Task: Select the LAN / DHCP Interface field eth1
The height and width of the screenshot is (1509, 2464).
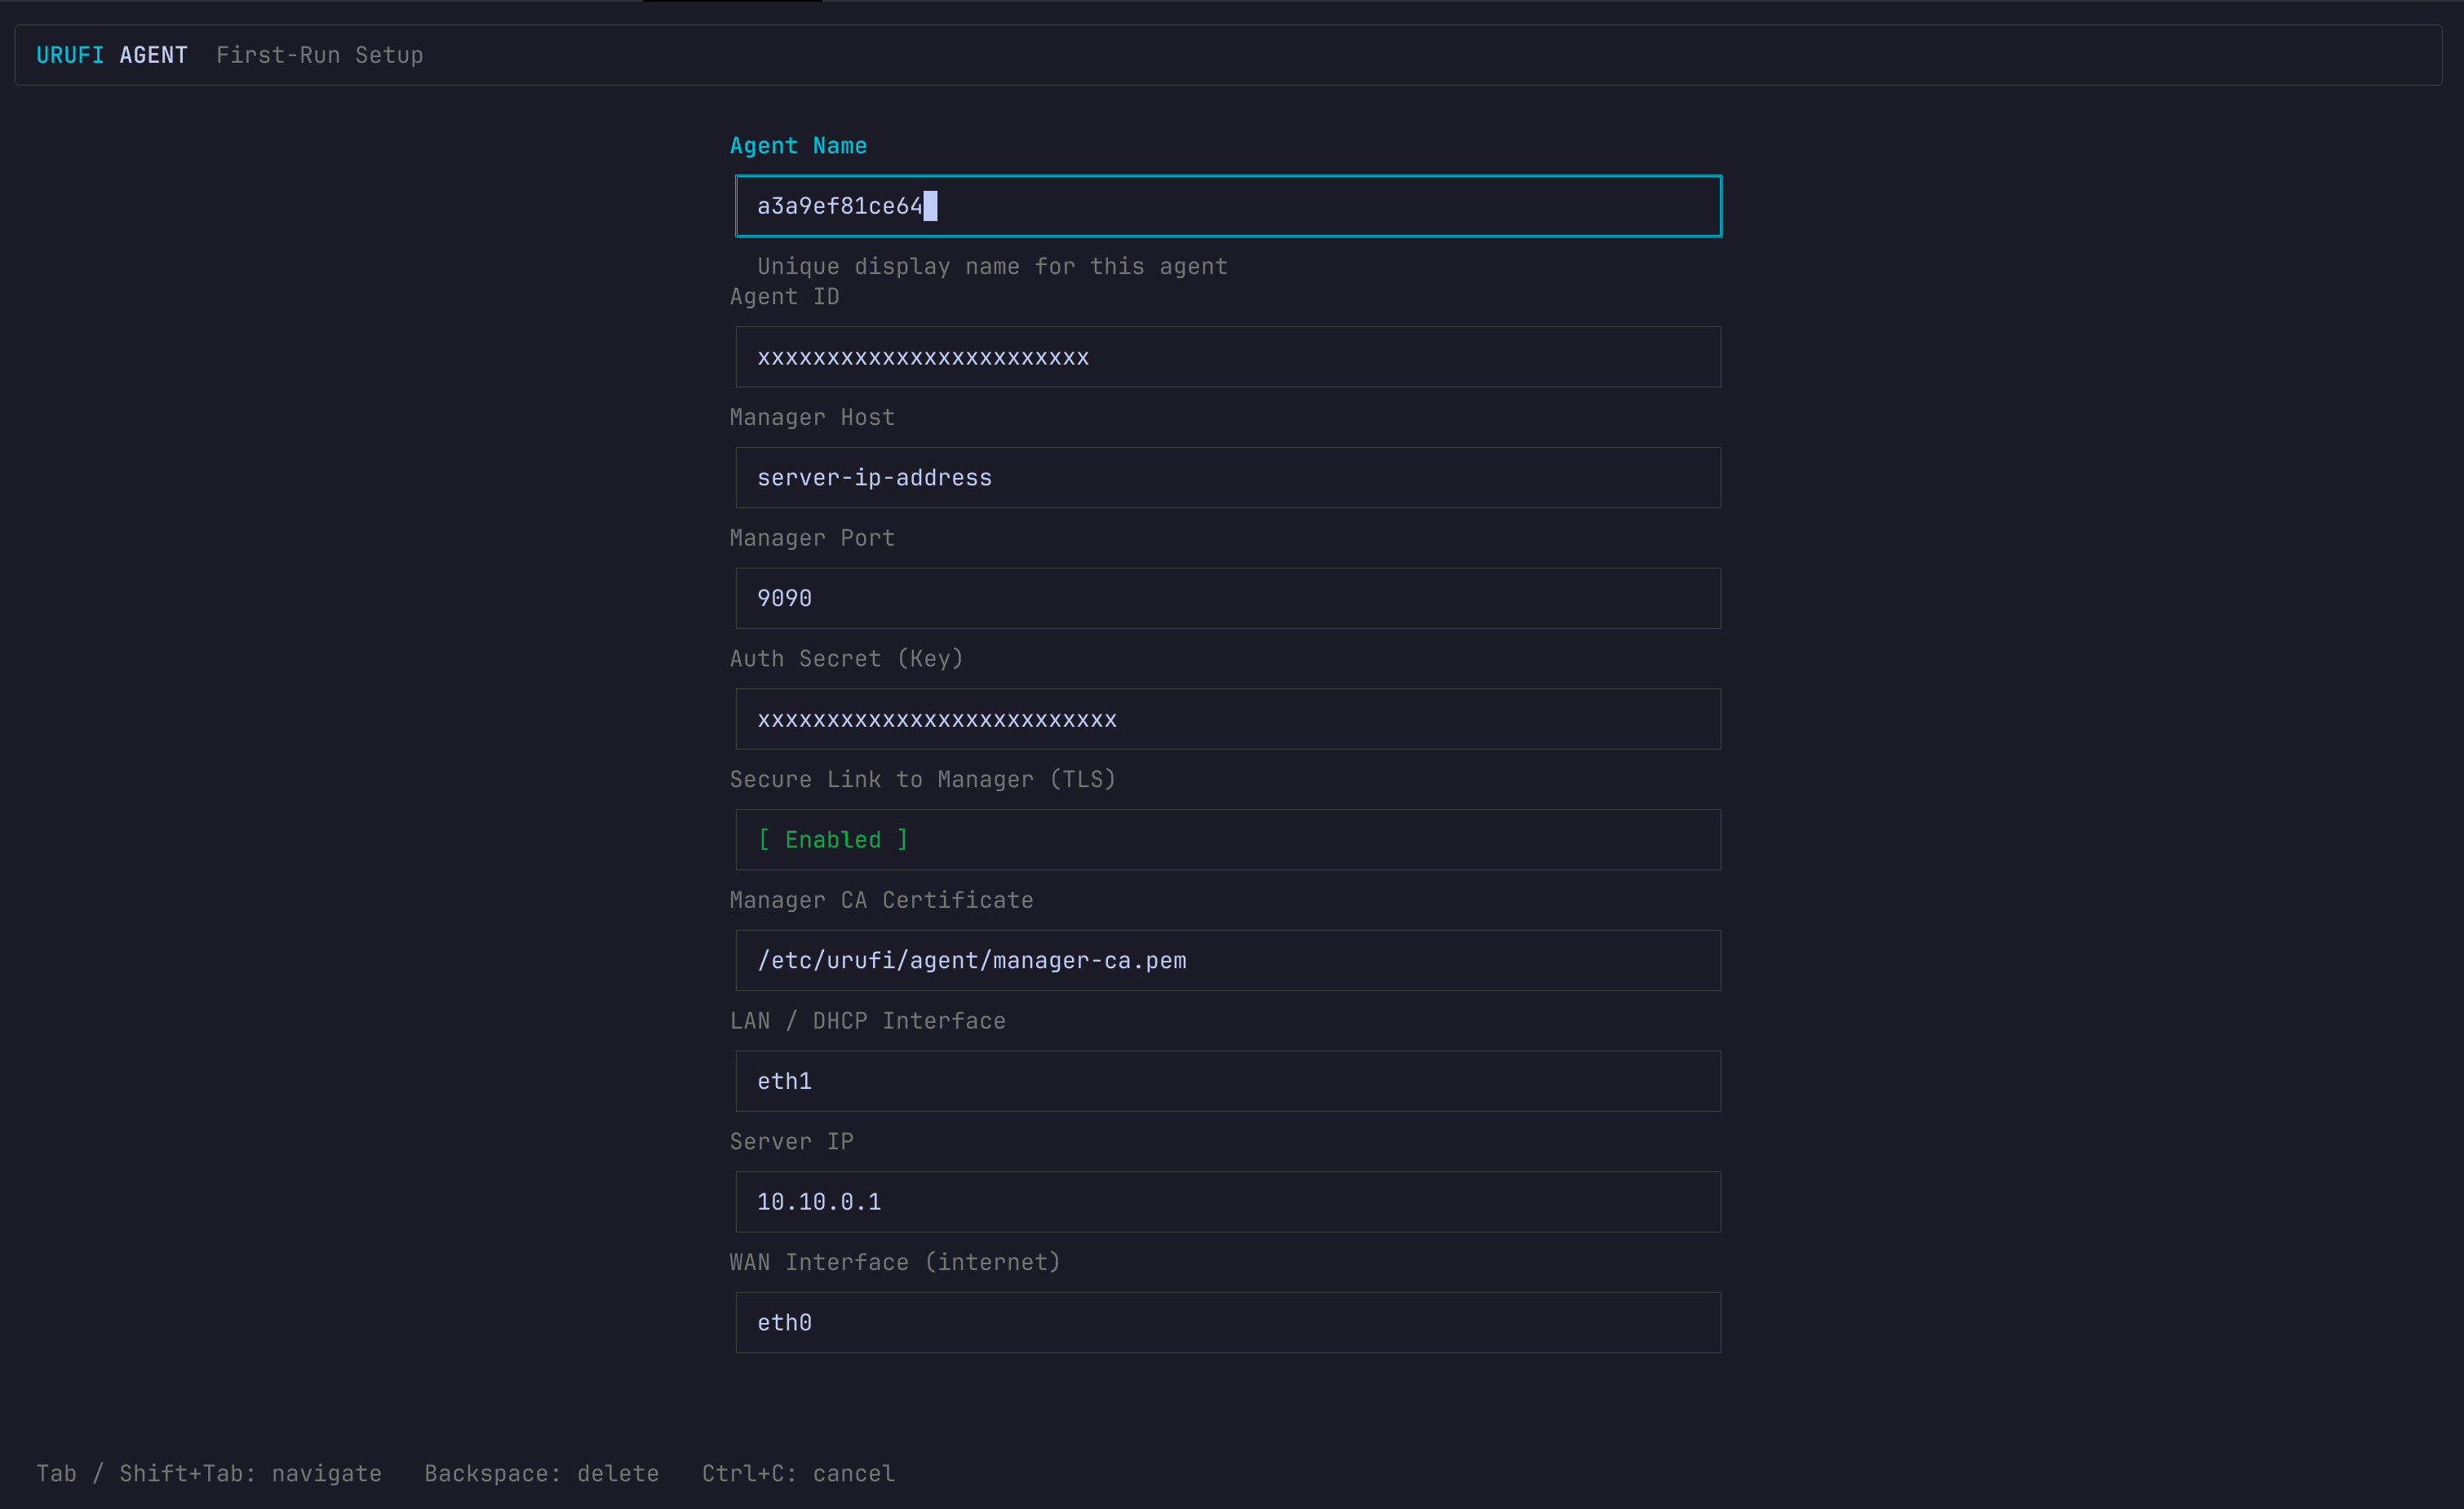Action: pyautogui.click(x=1228, y=1081)
